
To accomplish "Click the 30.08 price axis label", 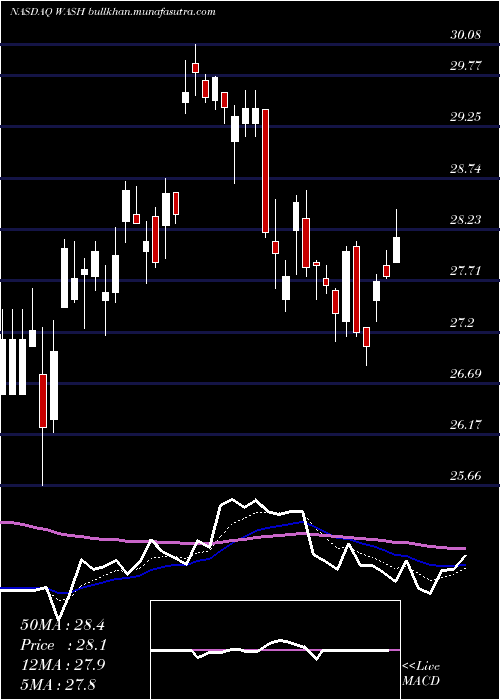I will pos(466,35).
